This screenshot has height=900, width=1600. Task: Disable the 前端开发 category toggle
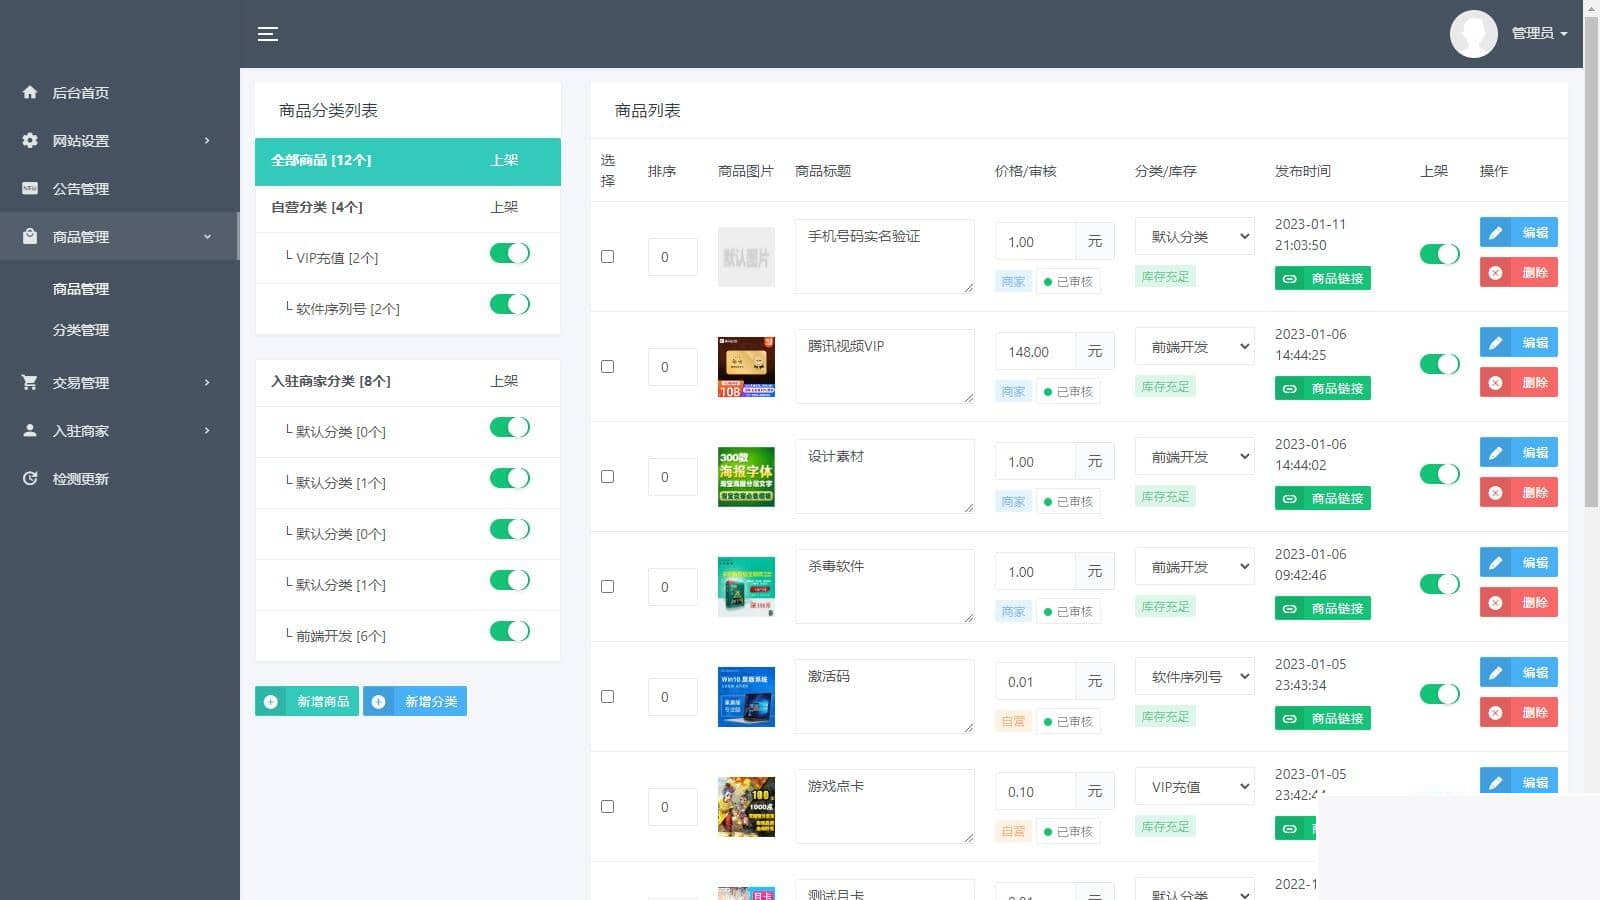coord(510,631)
